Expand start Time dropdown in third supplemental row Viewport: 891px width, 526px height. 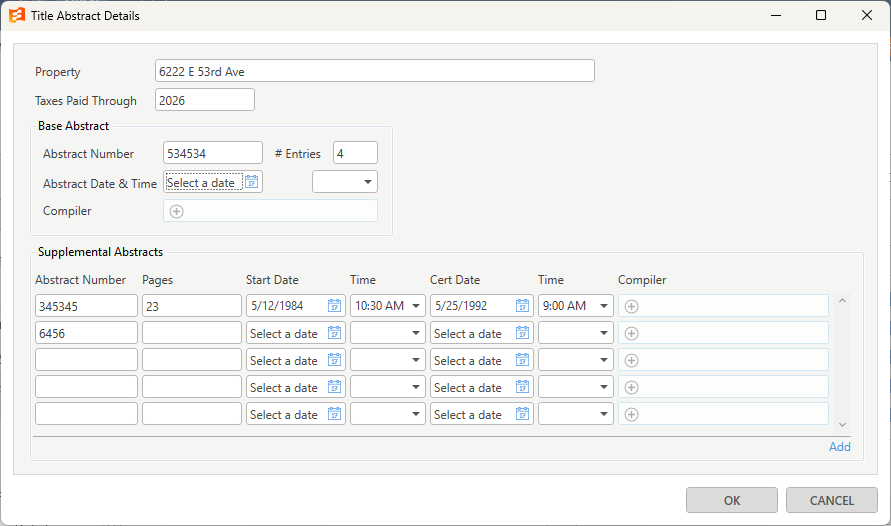pyautogui.click(x=416, y=360)
